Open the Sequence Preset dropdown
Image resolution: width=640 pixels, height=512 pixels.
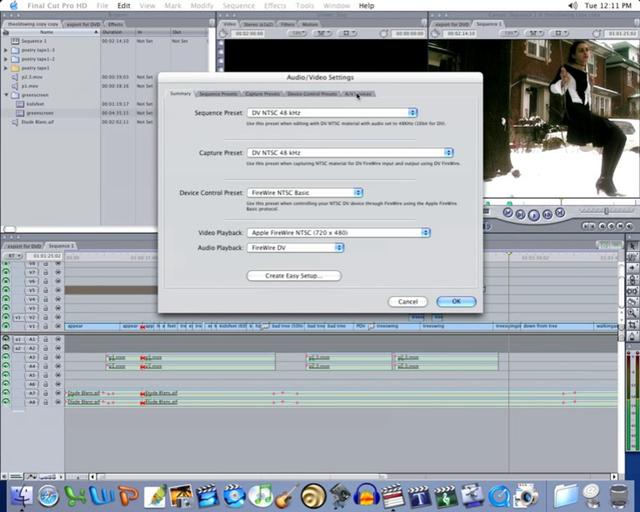click(x=332, y=113)
